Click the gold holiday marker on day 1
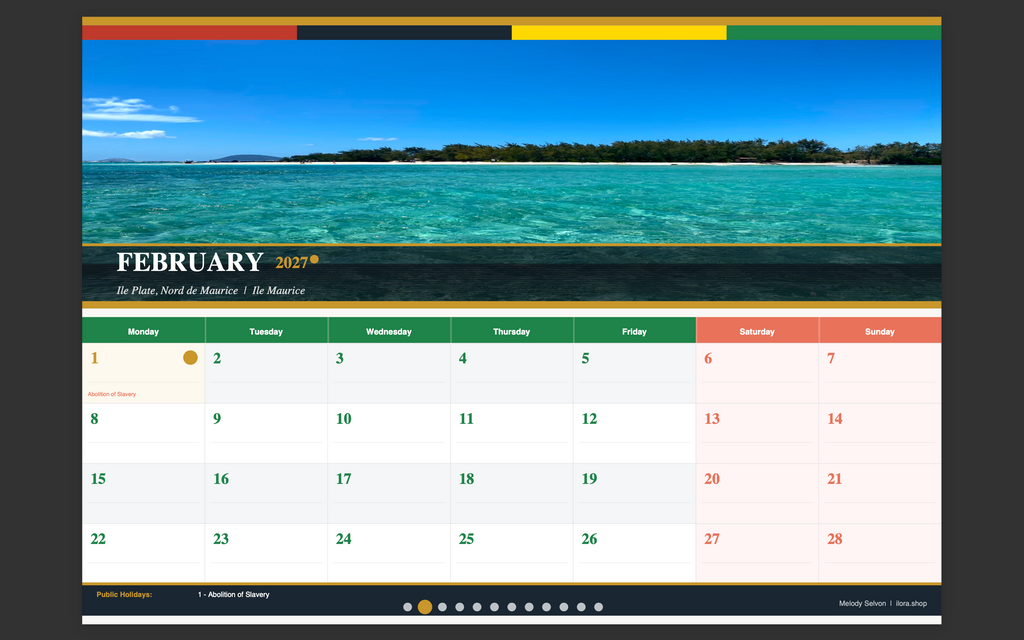This screenshot has width=1024, height=640. [x=190, y=357]
